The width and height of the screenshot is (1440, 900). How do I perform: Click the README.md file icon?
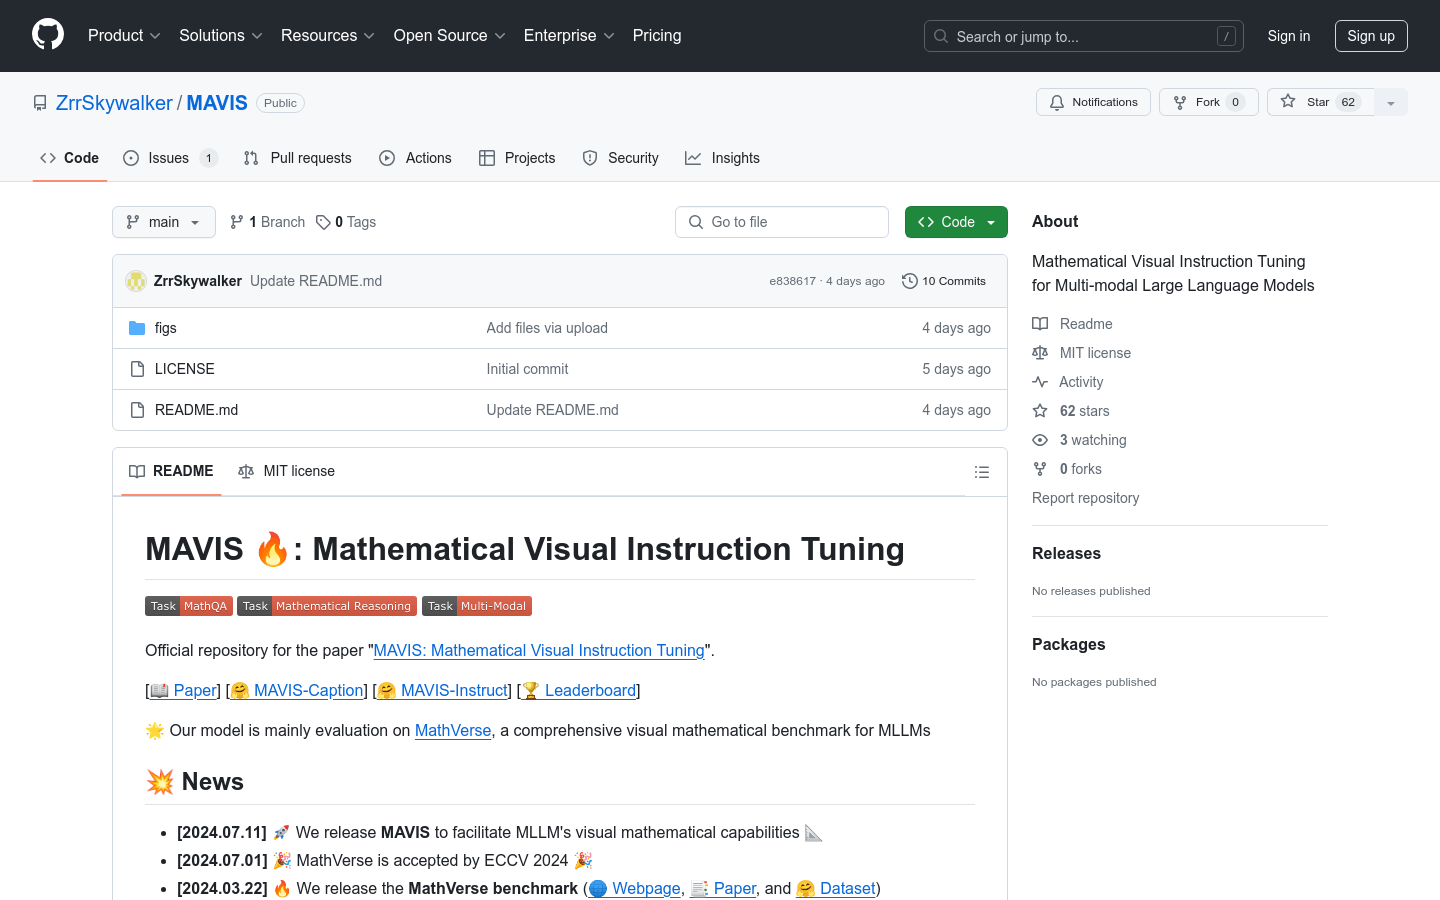(137, 410)
